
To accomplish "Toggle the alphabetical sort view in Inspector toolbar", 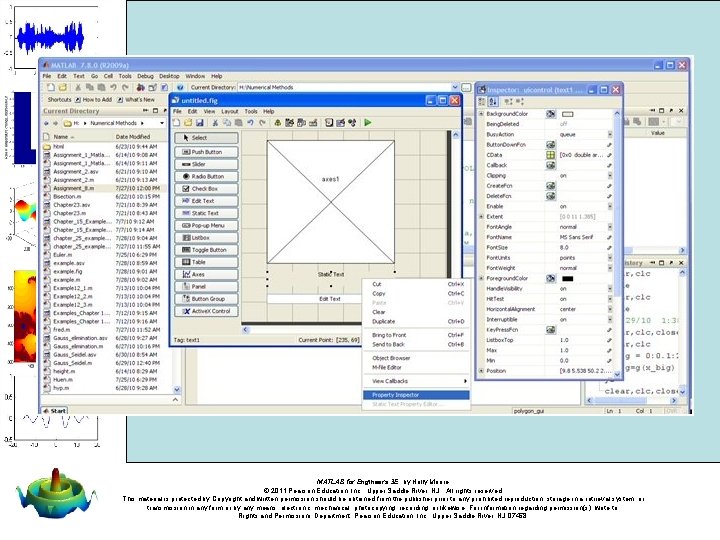I will coord(493,101).
